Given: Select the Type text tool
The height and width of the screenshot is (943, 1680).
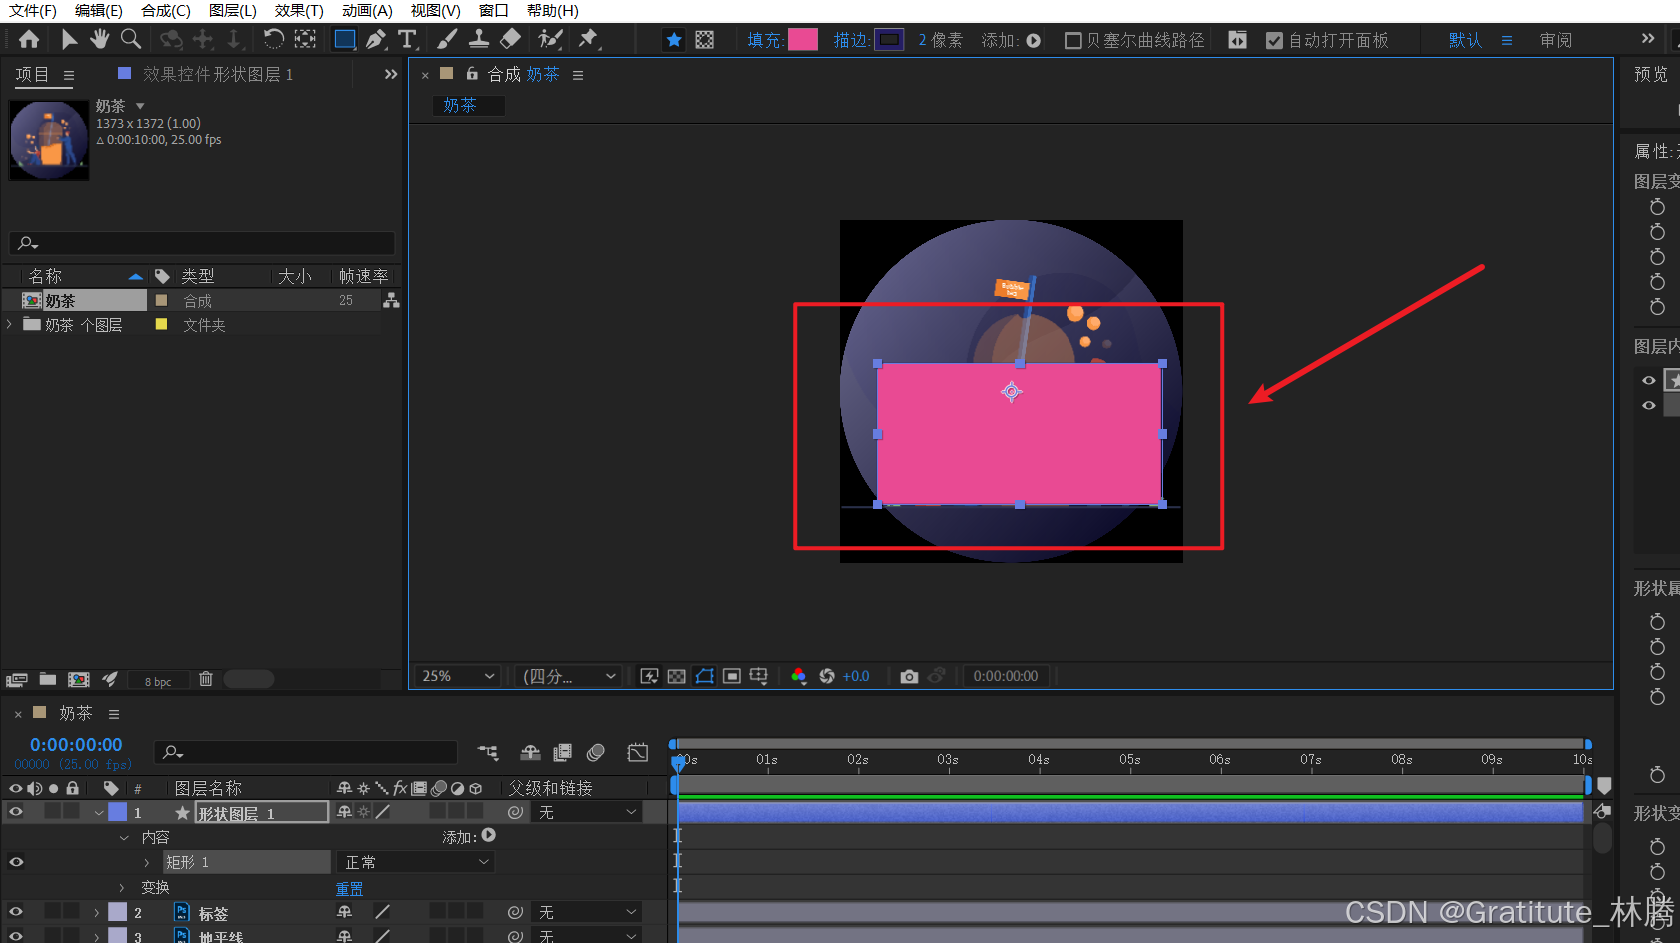Looking at the screenshot, I should [407, 39].
